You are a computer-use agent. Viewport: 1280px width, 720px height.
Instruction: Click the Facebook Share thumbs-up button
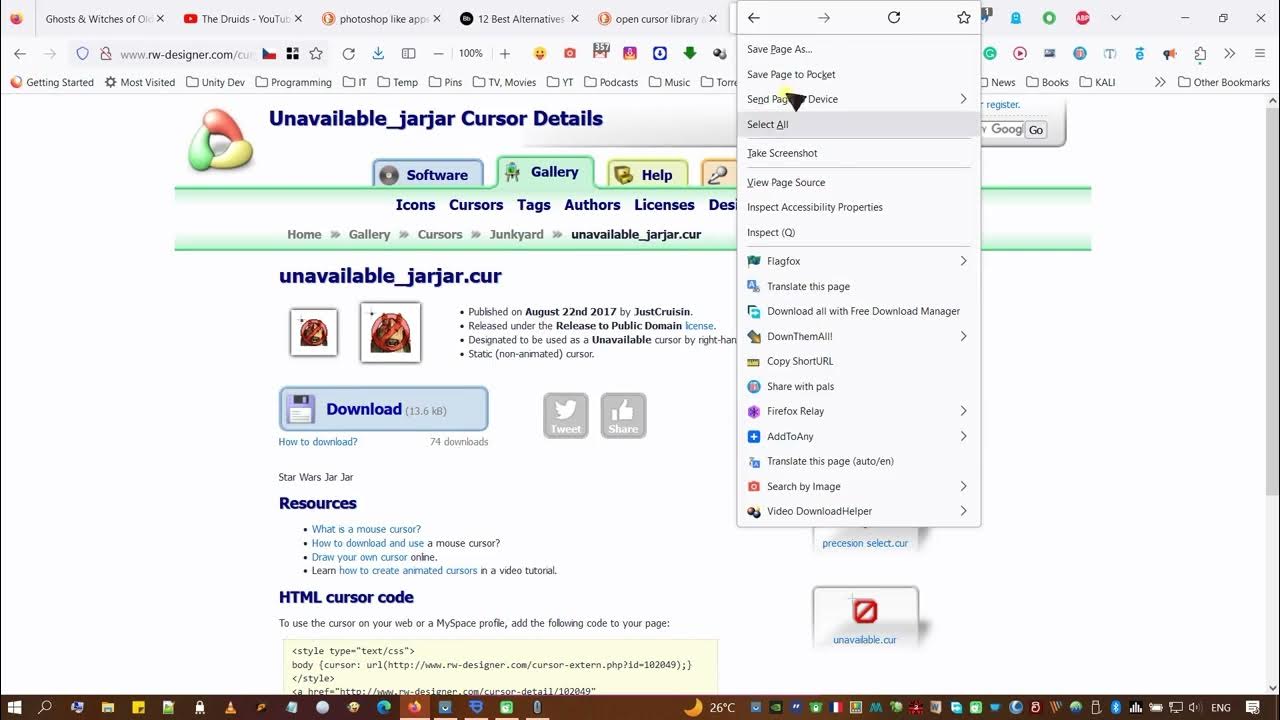click(623, 415)
